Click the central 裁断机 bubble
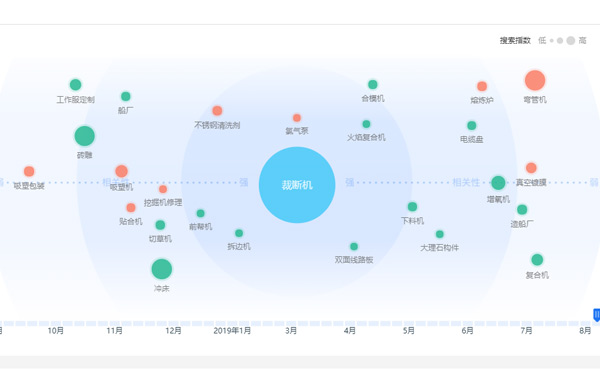Image resolution: width=600 pixels, height=372 pixels. 297,185
